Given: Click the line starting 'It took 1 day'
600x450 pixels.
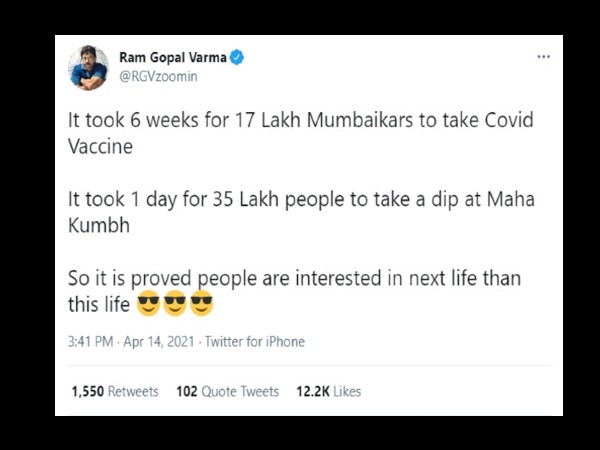Looking at the screenshot, I should point(301,199).
